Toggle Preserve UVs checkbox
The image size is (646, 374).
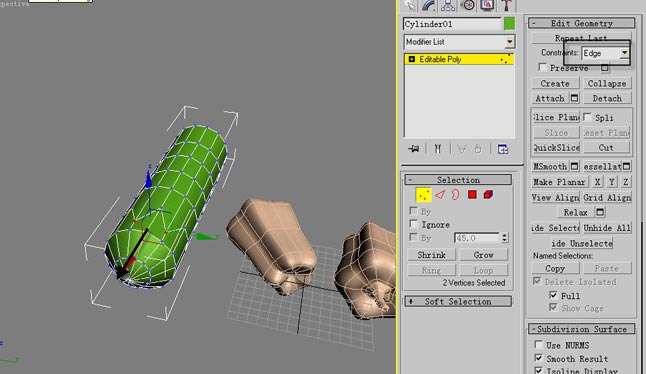pyautogui.click(x=543, y=67)
